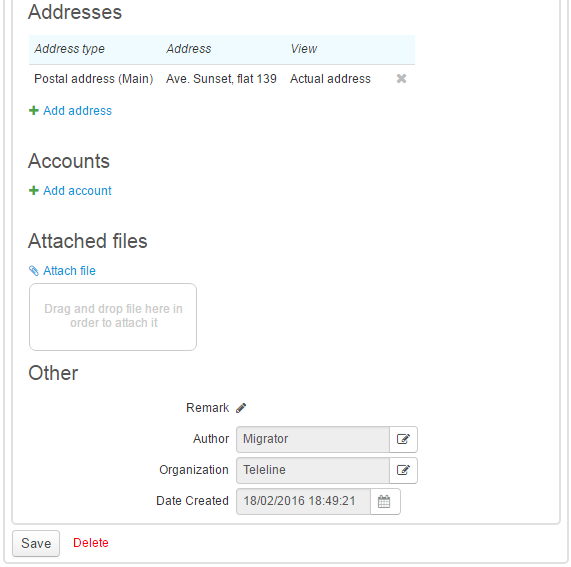Click the Organization field showing Teleline
Screen dimensions: 571x567
pyautogui.click(x=313, y=470)
